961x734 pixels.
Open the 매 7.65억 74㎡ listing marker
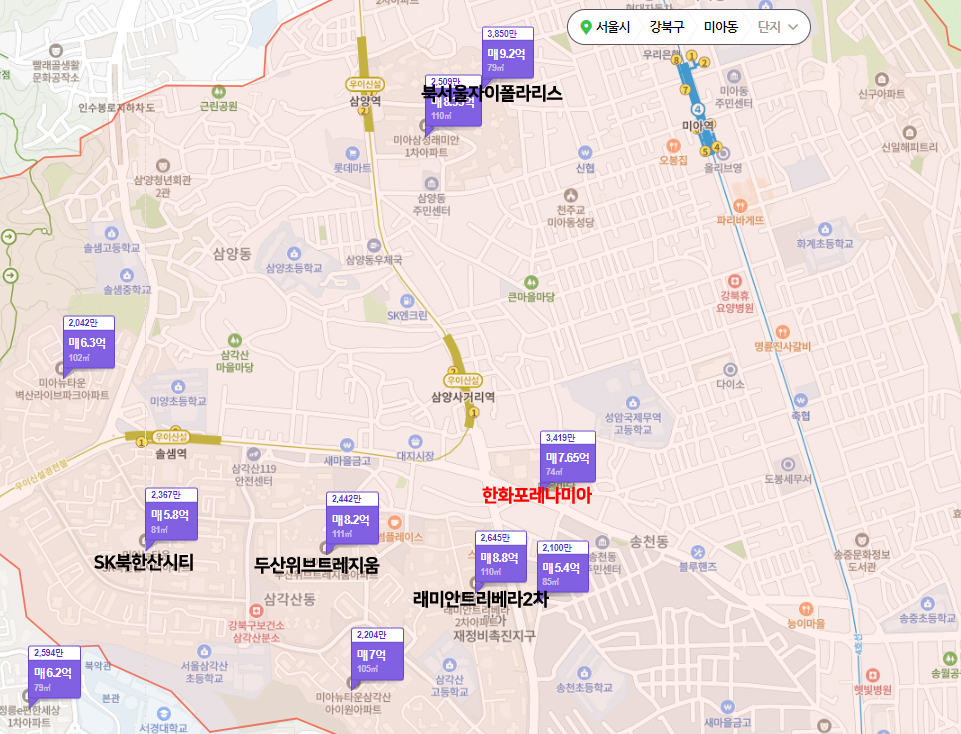(568, 457)
